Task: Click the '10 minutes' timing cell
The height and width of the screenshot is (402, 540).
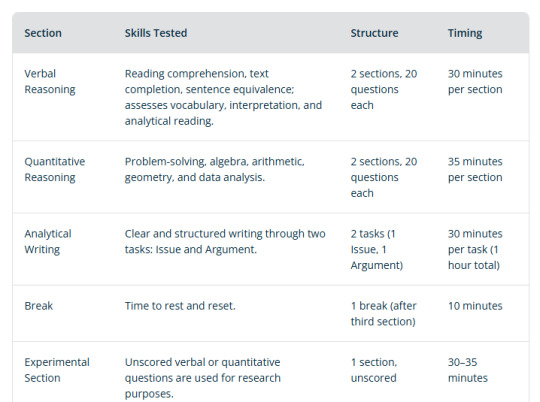Action: tap(475, 306)
